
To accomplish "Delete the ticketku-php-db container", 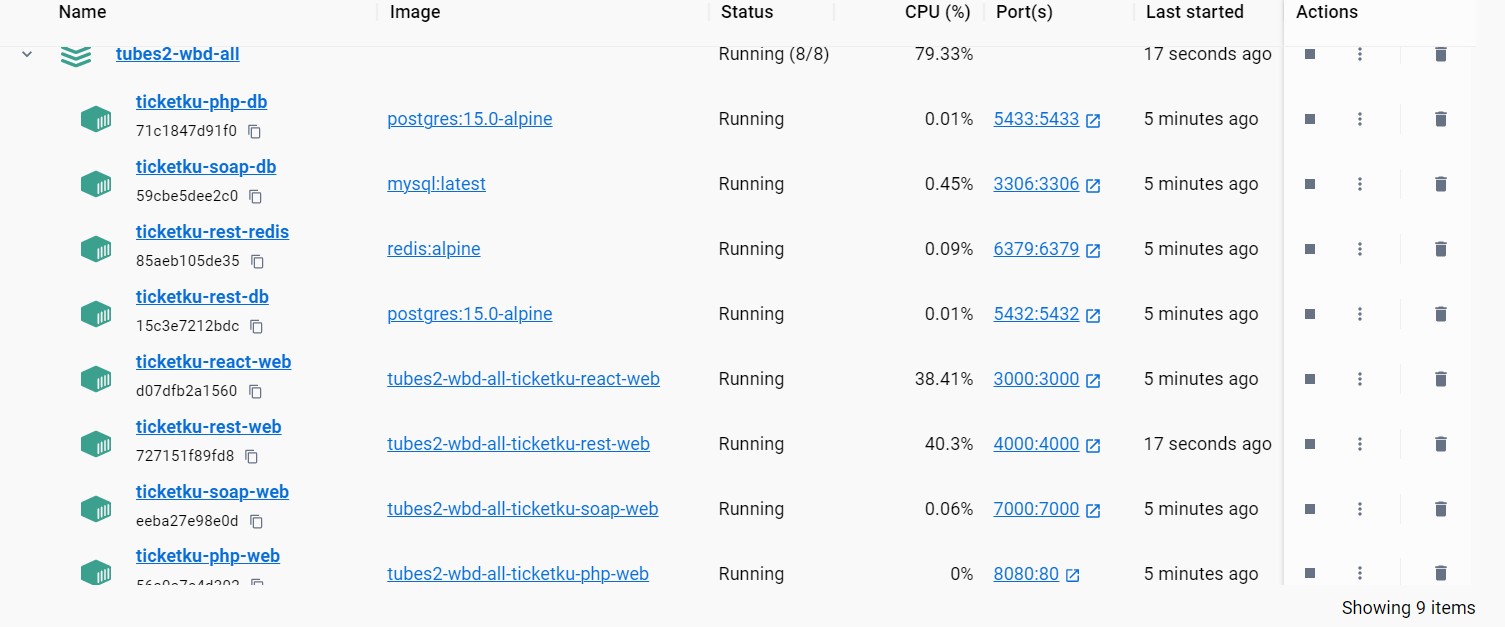I will click(1440, 119).
